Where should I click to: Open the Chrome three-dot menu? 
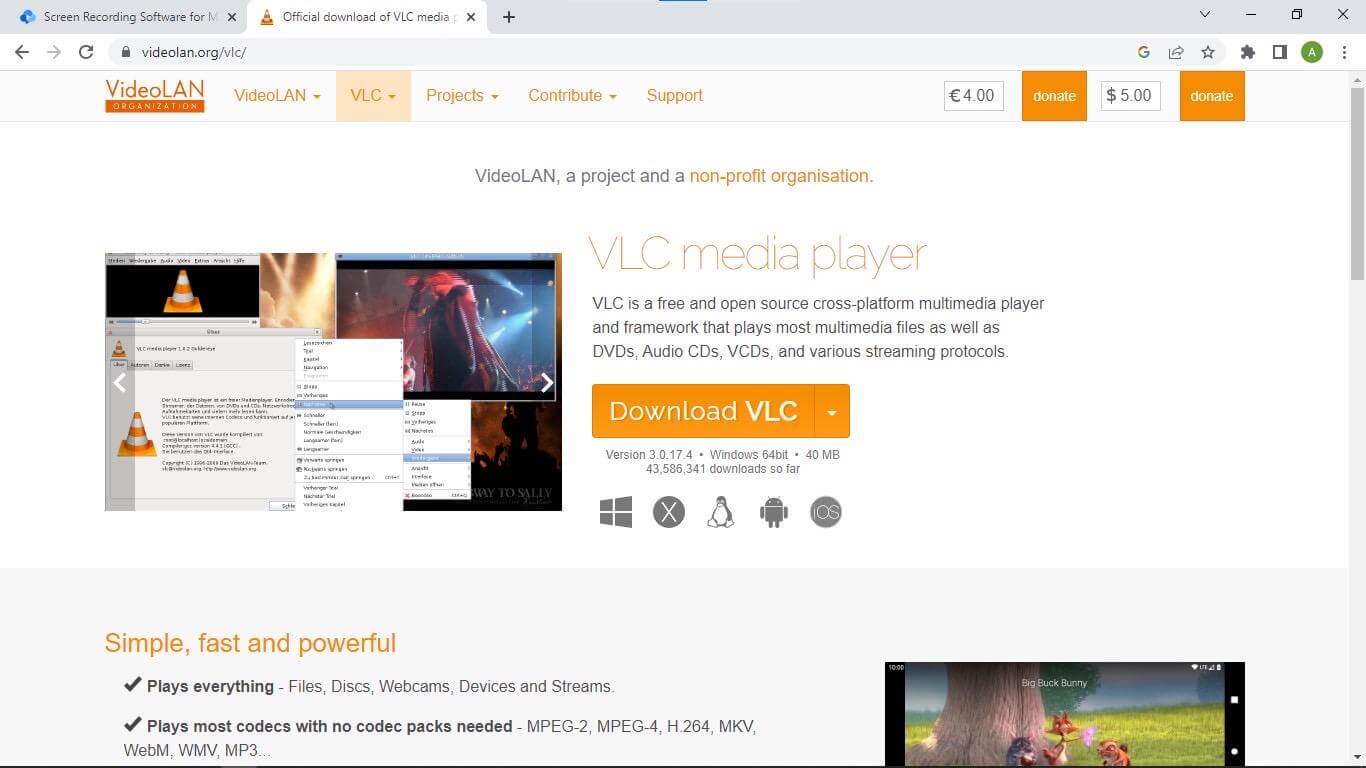[x=1344, y=52]
